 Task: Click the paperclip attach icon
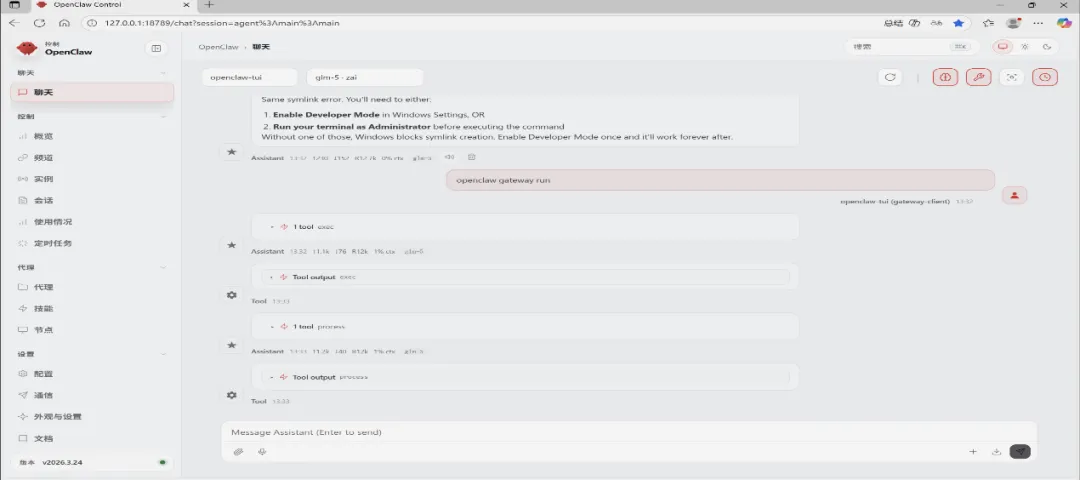click(238, 452)
